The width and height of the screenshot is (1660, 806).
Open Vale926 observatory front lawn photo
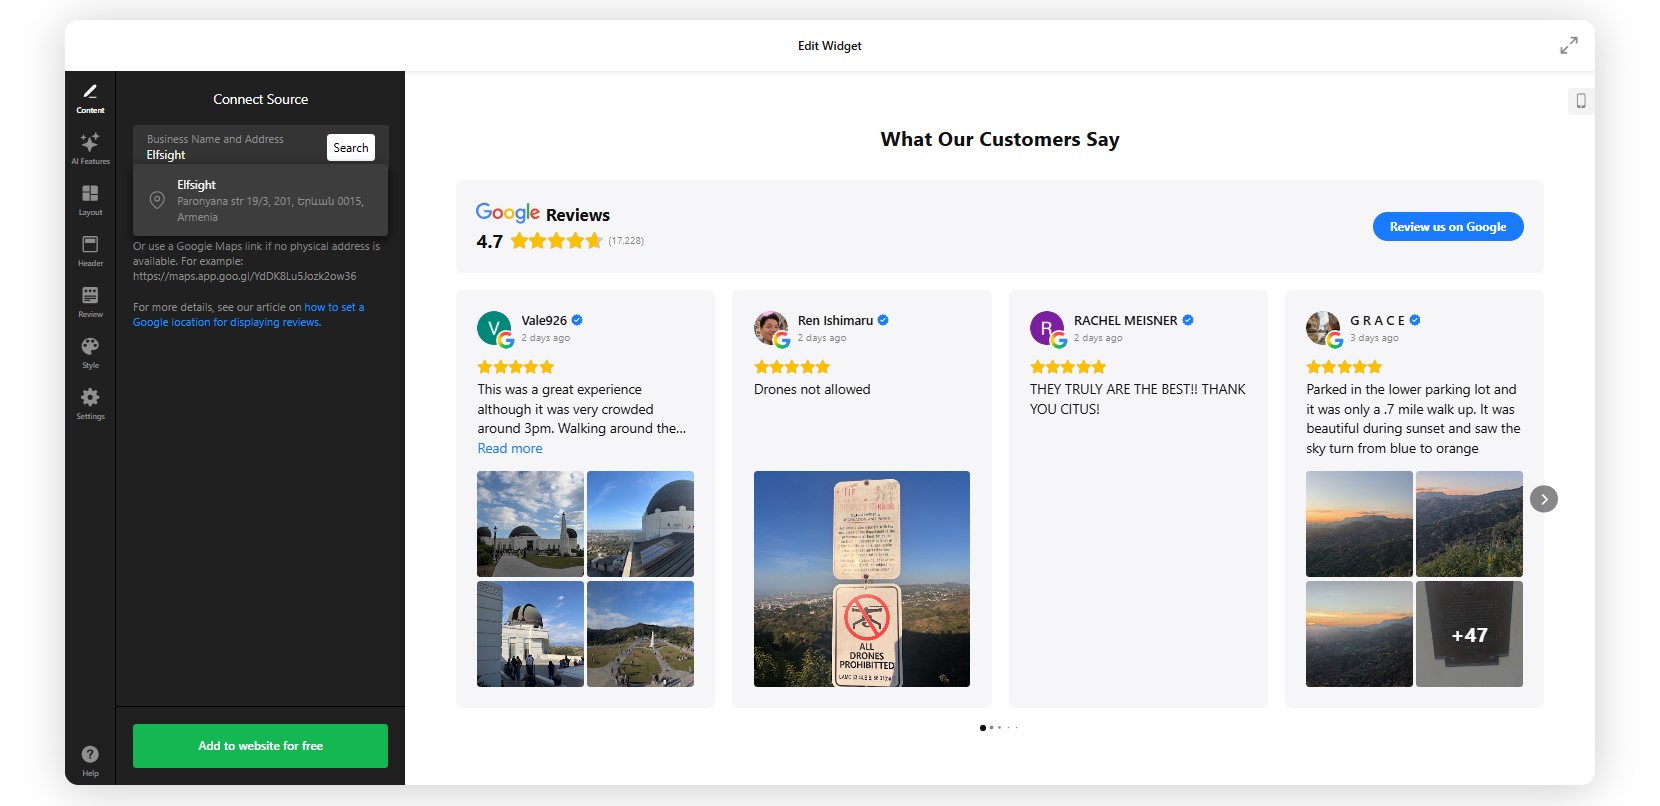pyautogui.click(x=530, y=524)
